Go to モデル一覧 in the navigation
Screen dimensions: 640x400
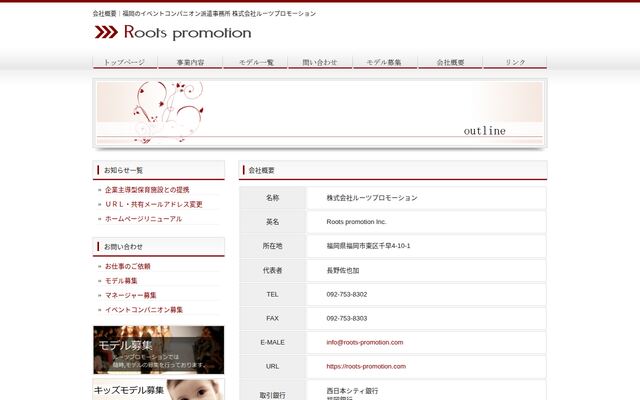256,62
